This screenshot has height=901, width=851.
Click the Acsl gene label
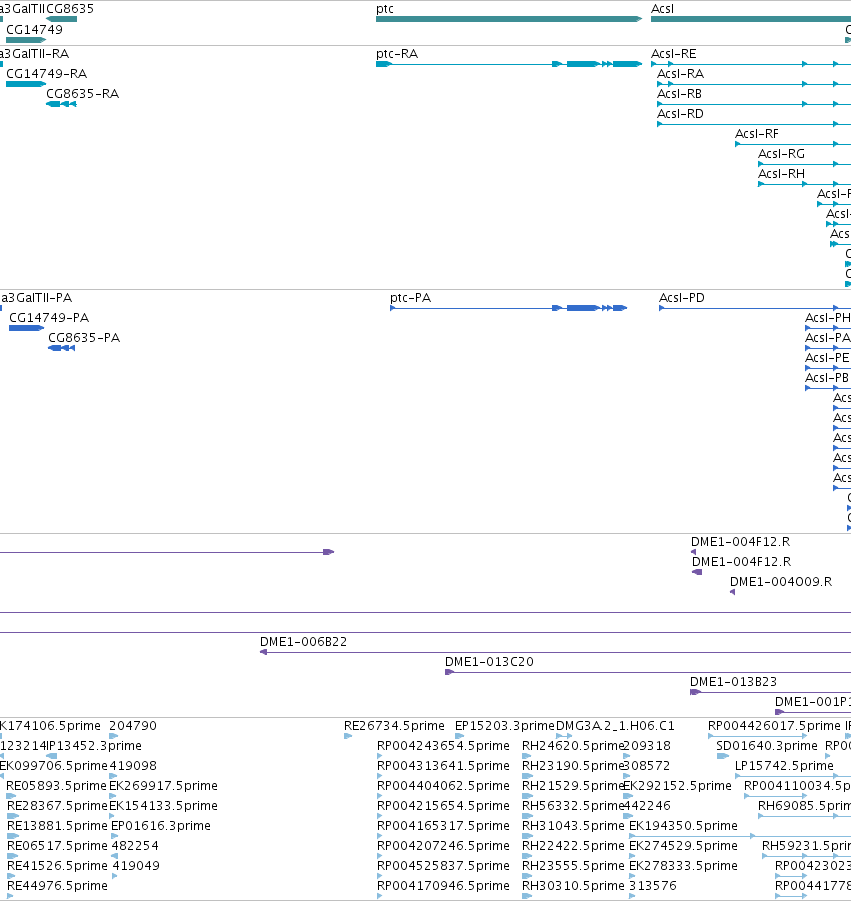662,9
